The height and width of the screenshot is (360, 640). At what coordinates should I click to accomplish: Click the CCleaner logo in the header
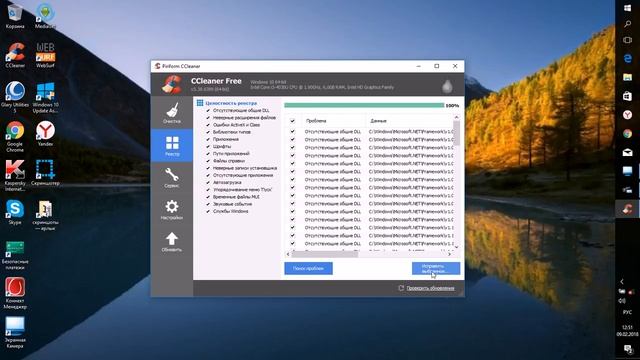(172, 84)
